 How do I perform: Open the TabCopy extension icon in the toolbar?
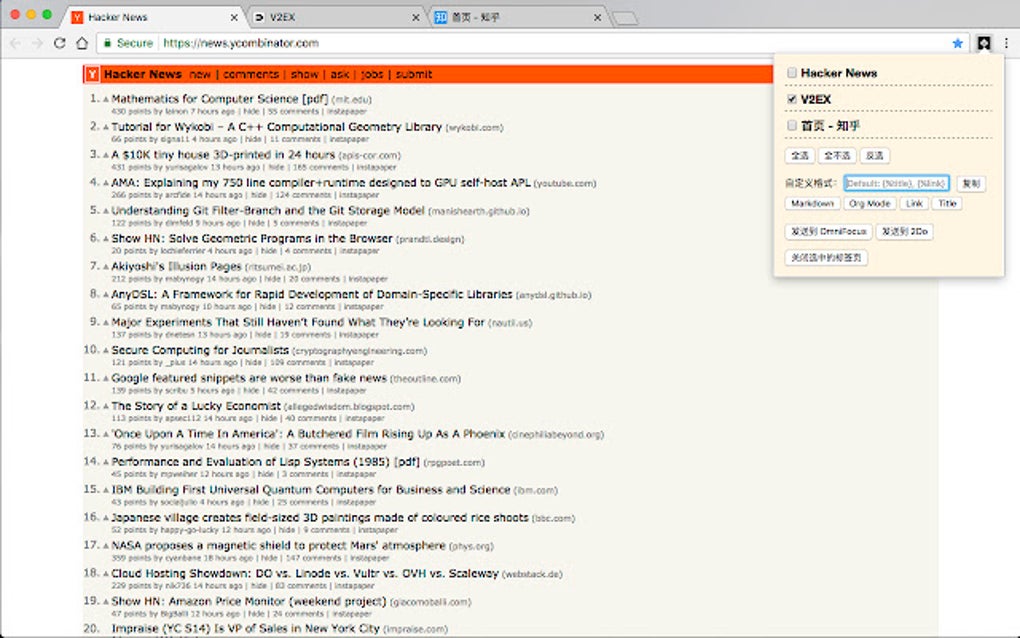point(982,44)
